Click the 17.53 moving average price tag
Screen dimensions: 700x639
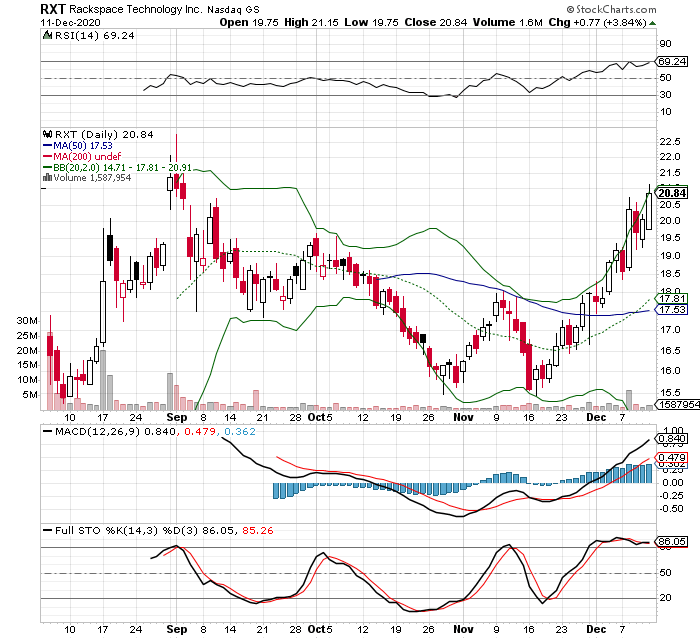(671, 309)
